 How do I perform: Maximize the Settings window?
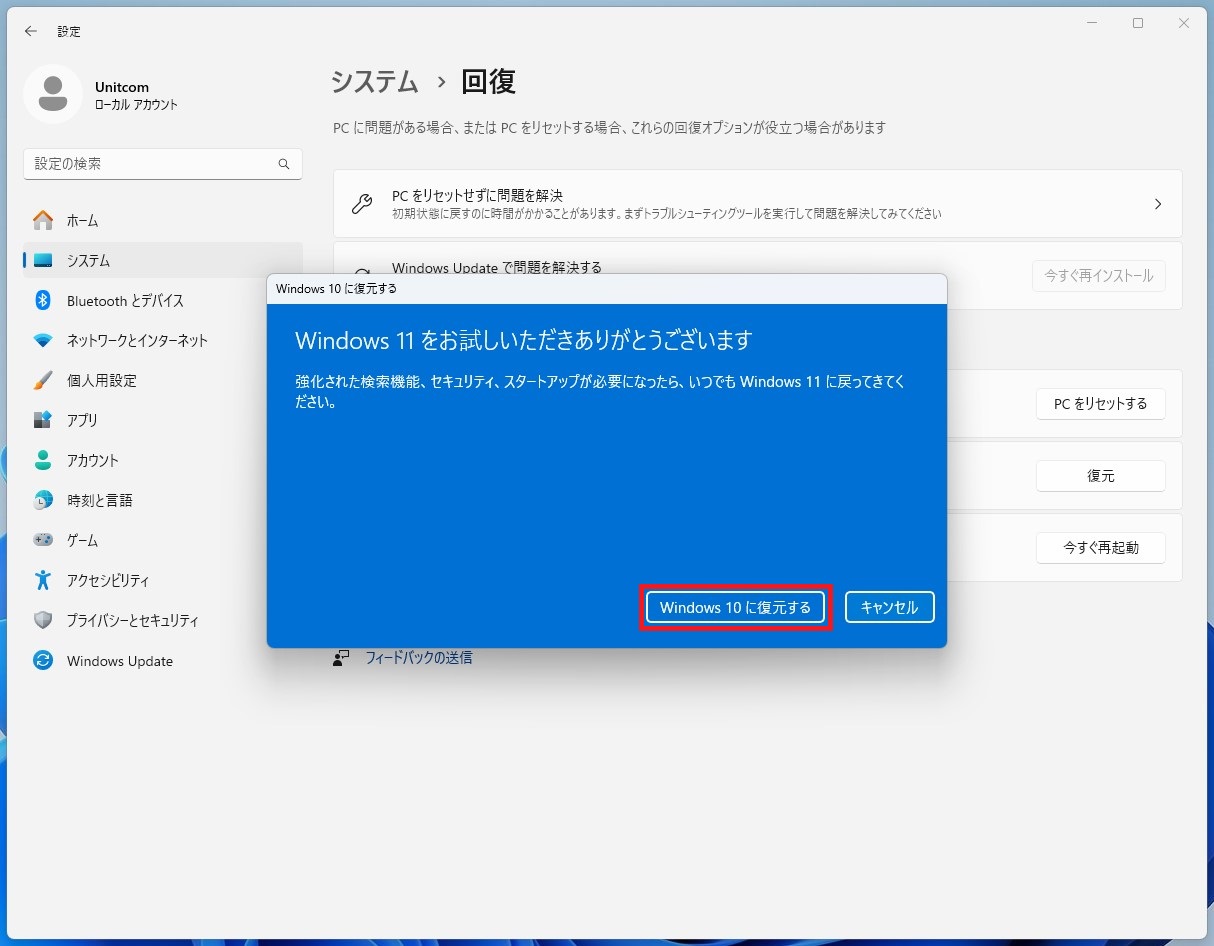pos(1138,23)
